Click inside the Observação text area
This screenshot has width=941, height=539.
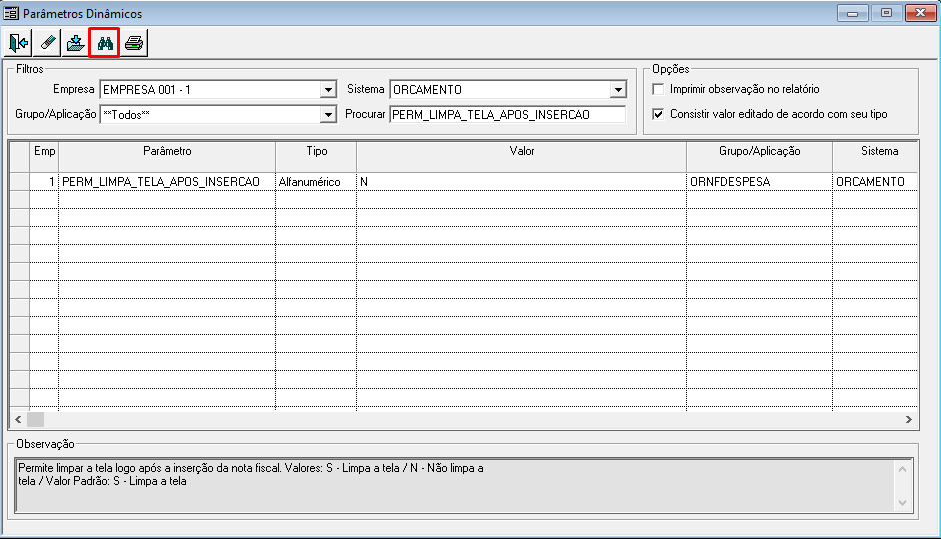455,486
